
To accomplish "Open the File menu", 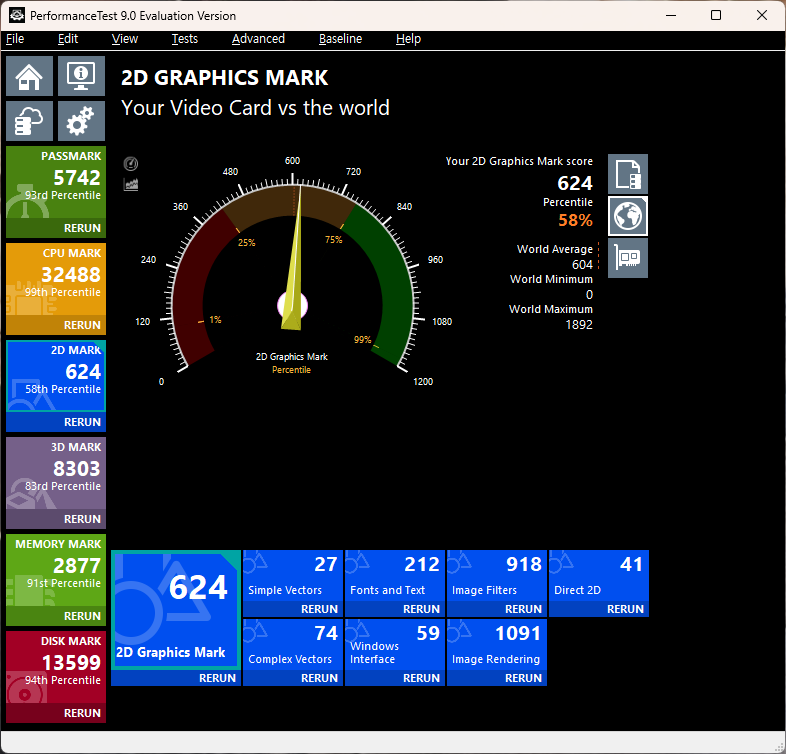I will click(15, 39).
